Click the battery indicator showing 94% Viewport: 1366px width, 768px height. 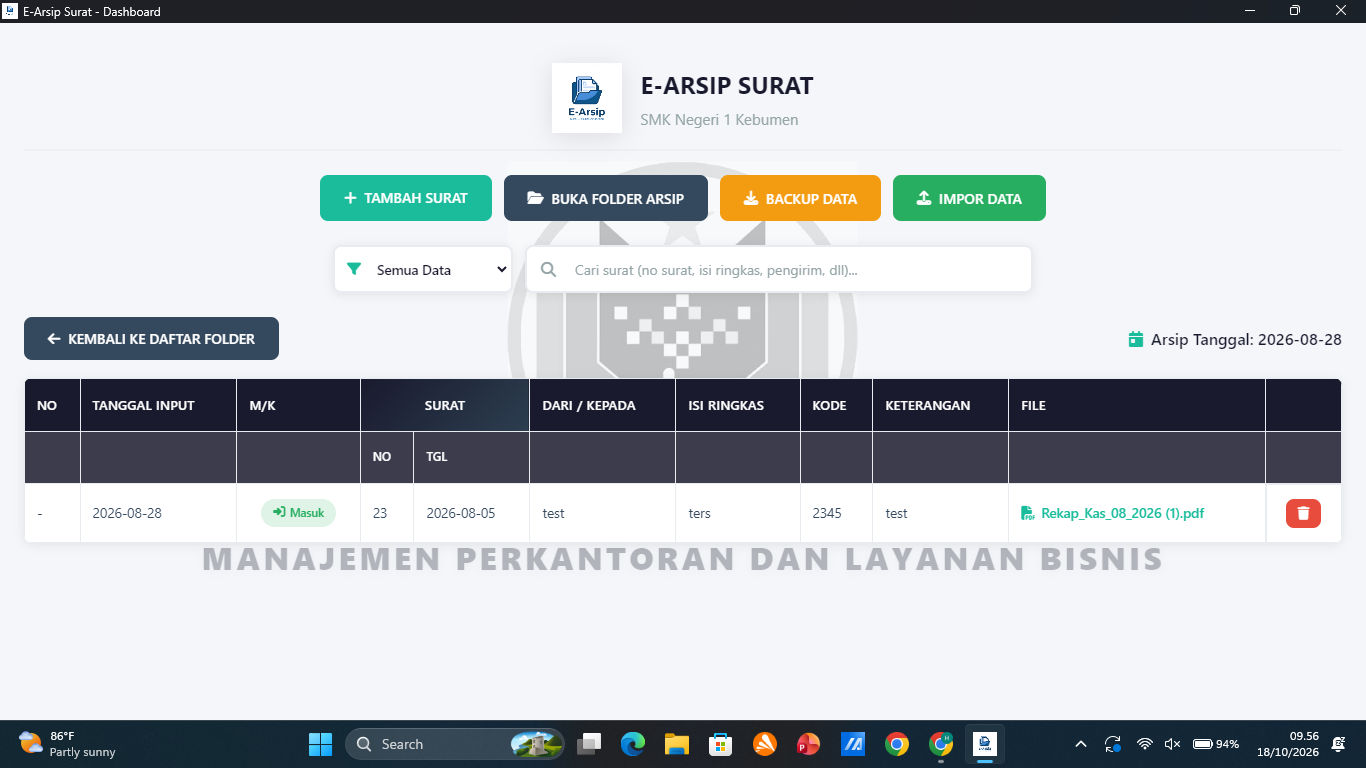[x=1216, y=744]
